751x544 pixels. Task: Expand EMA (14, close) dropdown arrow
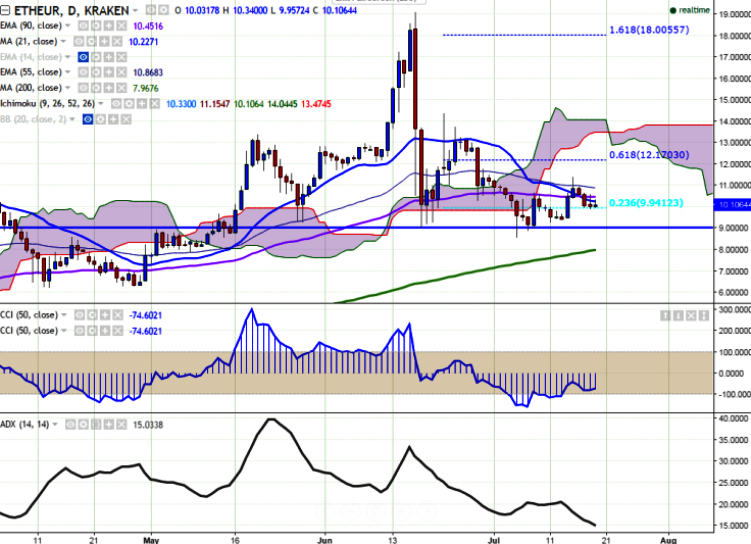(68, 57)
